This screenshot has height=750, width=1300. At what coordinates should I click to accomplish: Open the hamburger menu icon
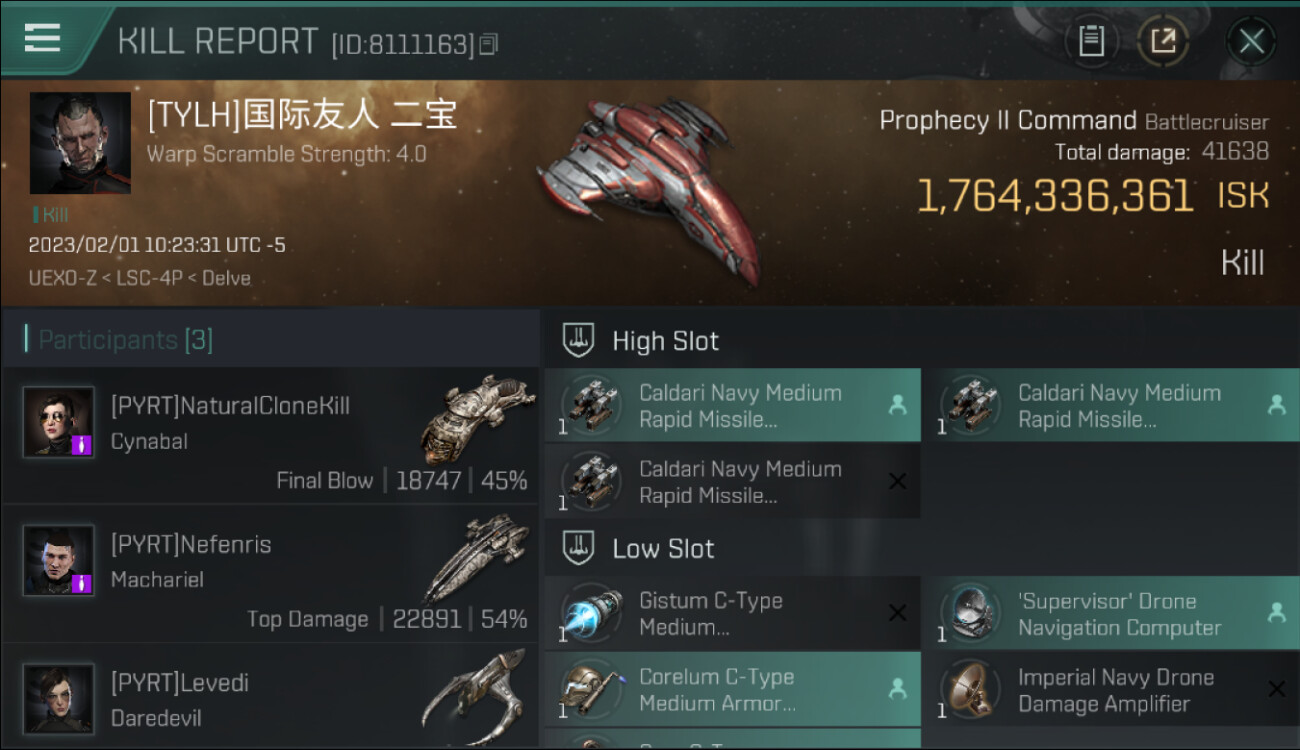[42, 38]
